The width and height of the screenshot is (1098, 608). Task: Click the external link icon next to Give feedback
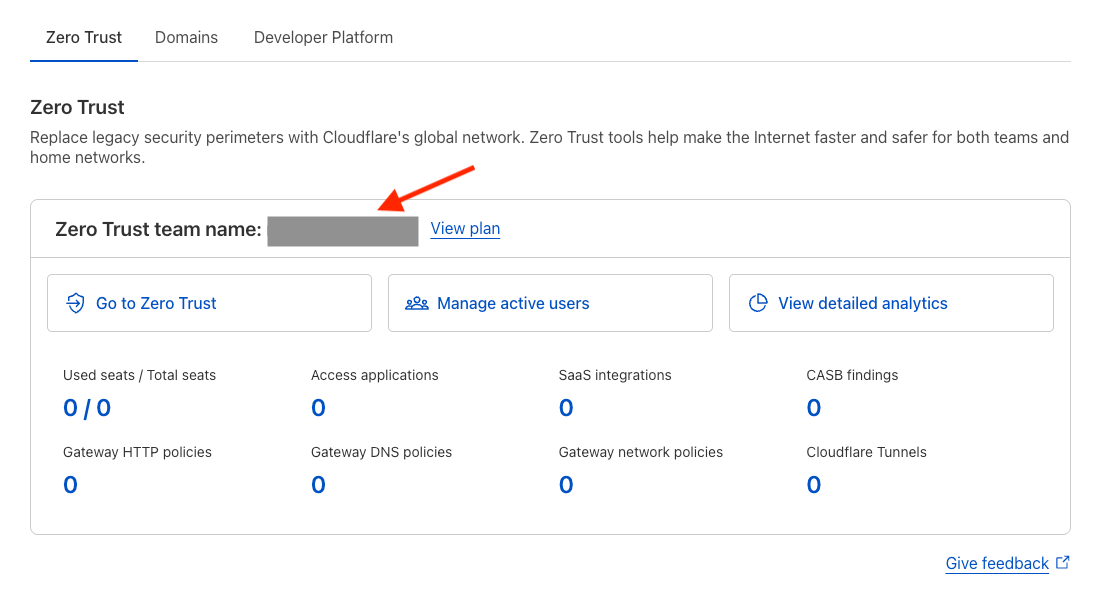click(1062, 563)
